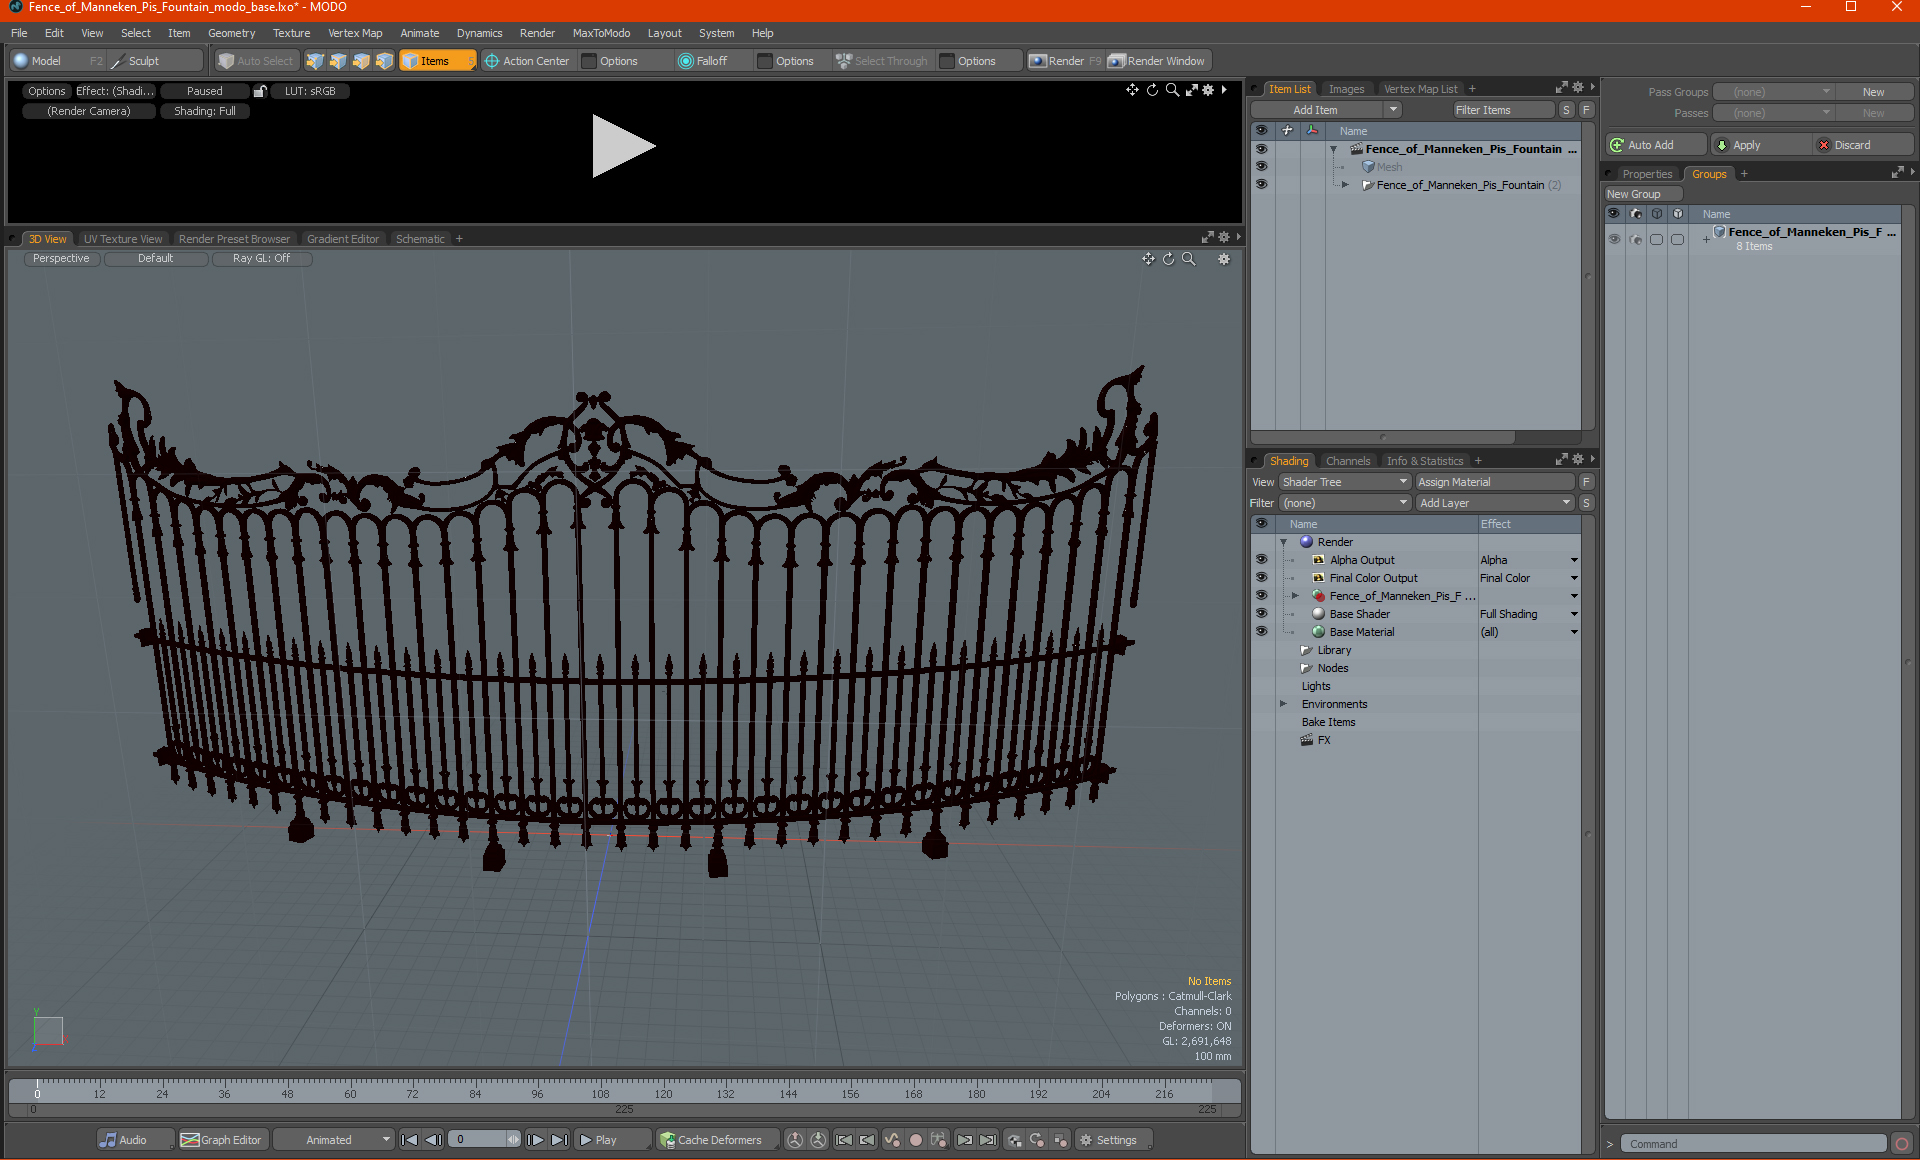Expand Fence_of_Manneken_Pis_F material group
Screen dimensions: 1920x1160
1296,596
